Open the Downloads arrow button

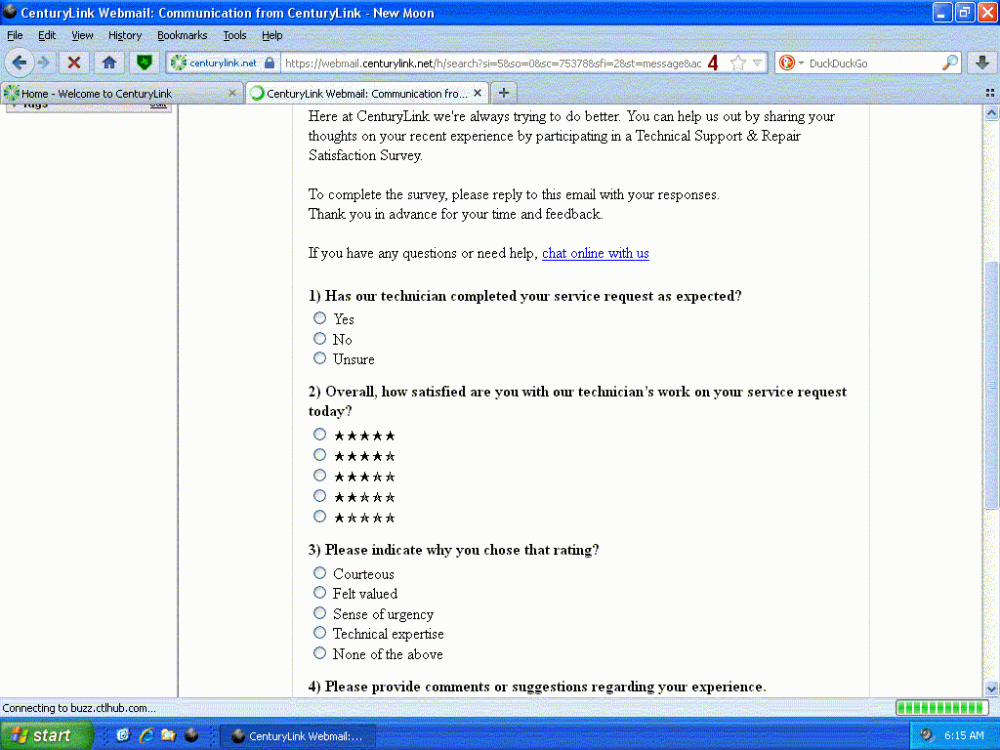pyautogui.click(x=983, y=62)
